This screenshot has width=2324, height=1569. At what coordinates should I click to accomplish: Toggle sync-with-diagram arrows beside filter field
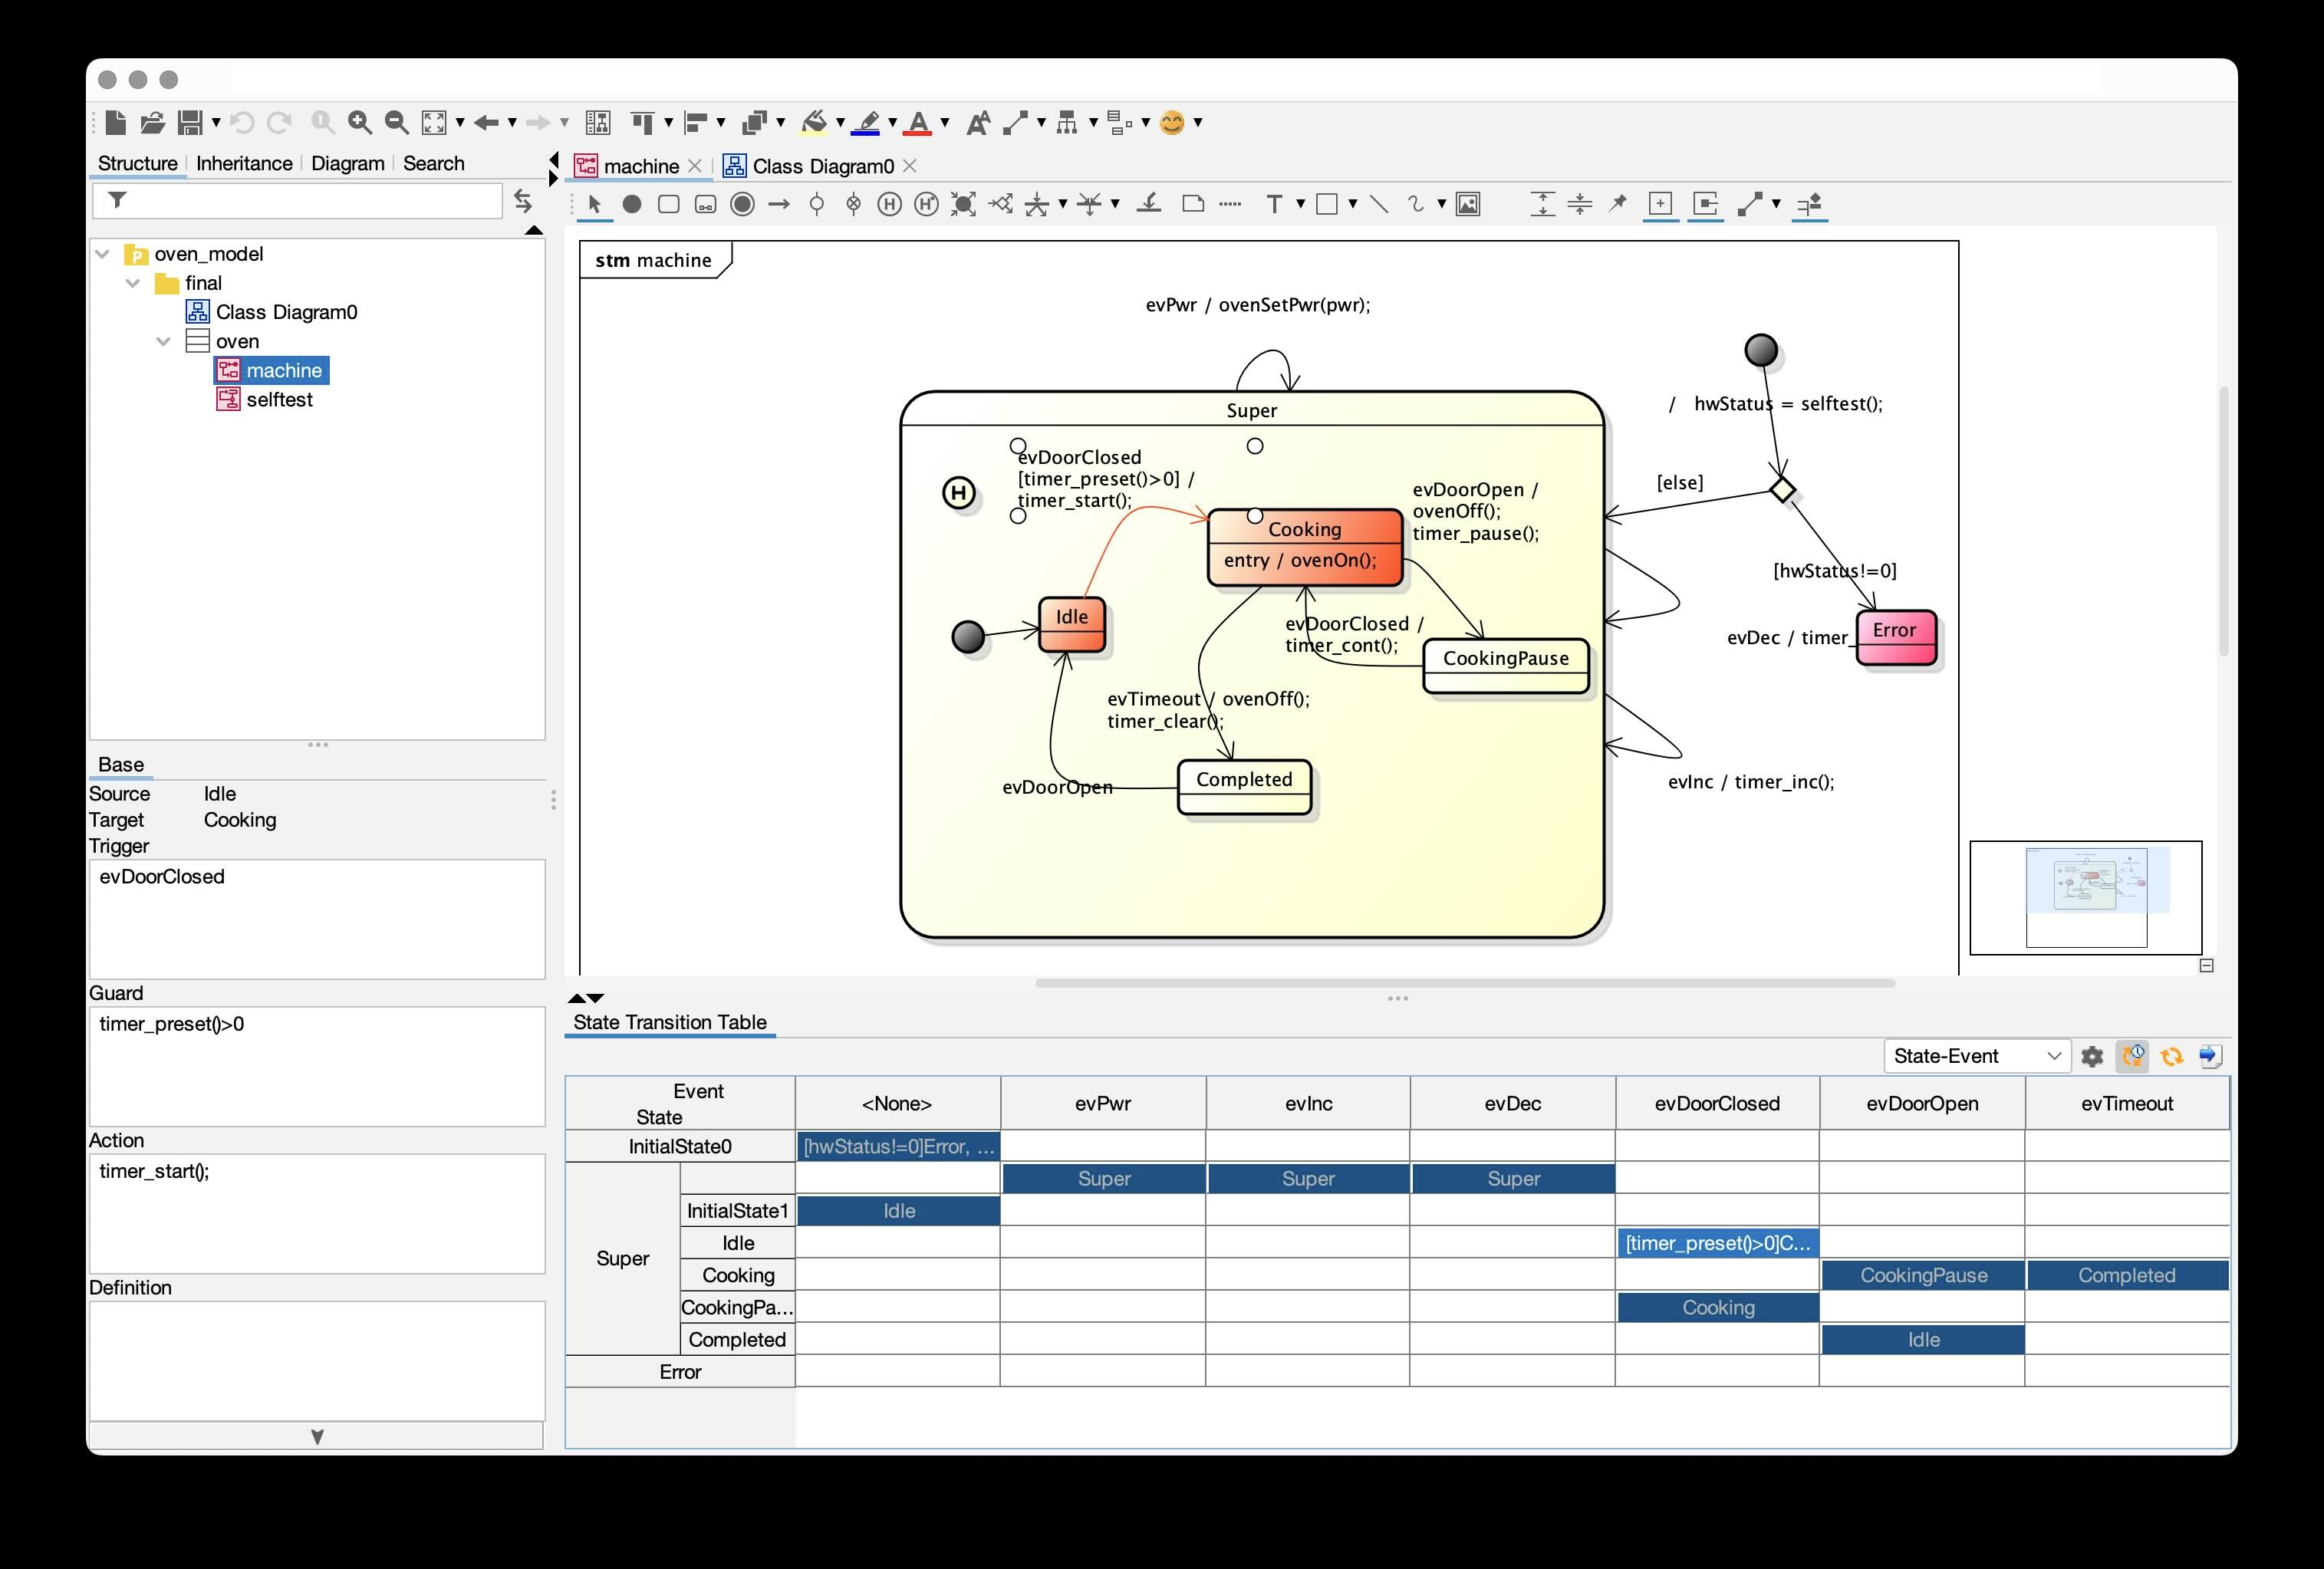(x=523, y=201)
